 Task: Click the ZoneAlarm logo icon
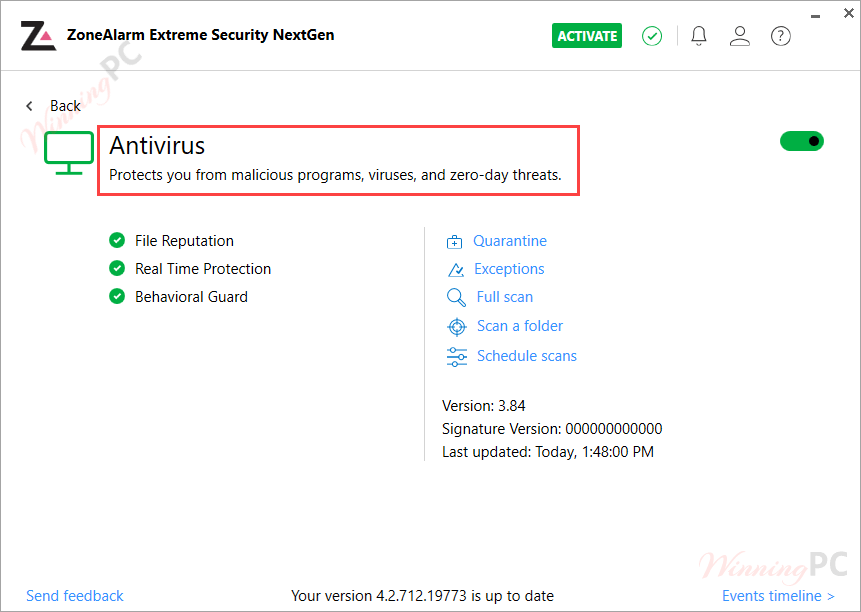click(x=38, y=35)
